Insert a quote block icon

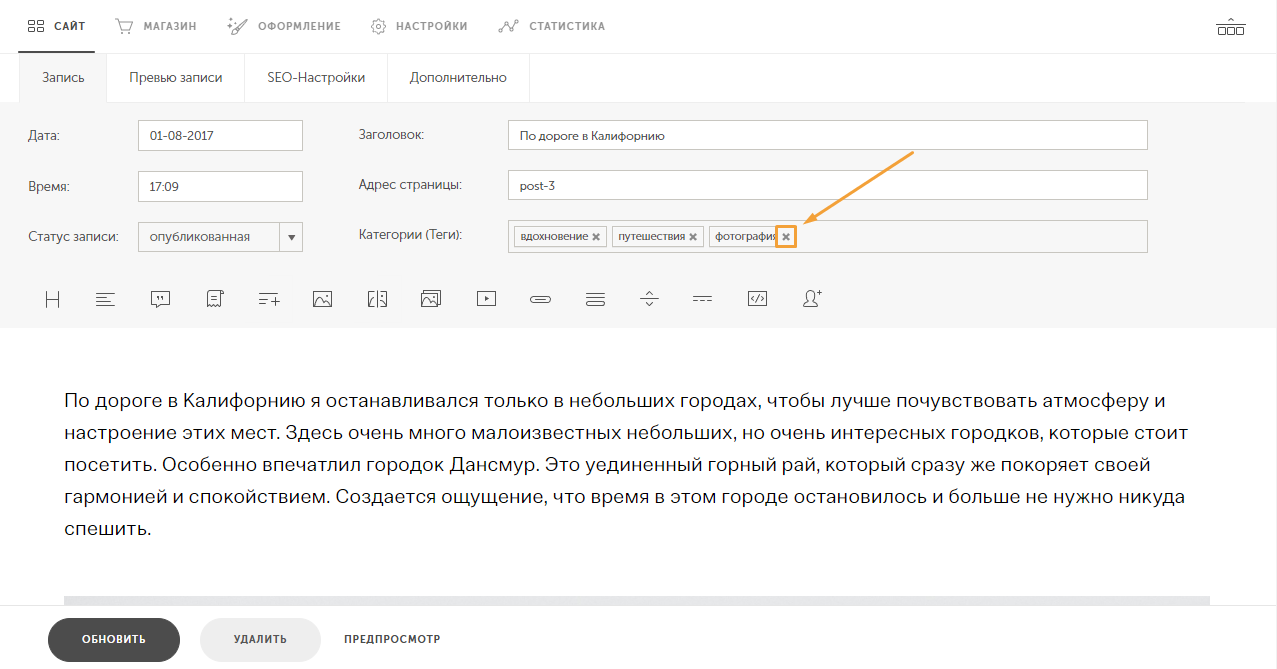[x=160, y=298]
